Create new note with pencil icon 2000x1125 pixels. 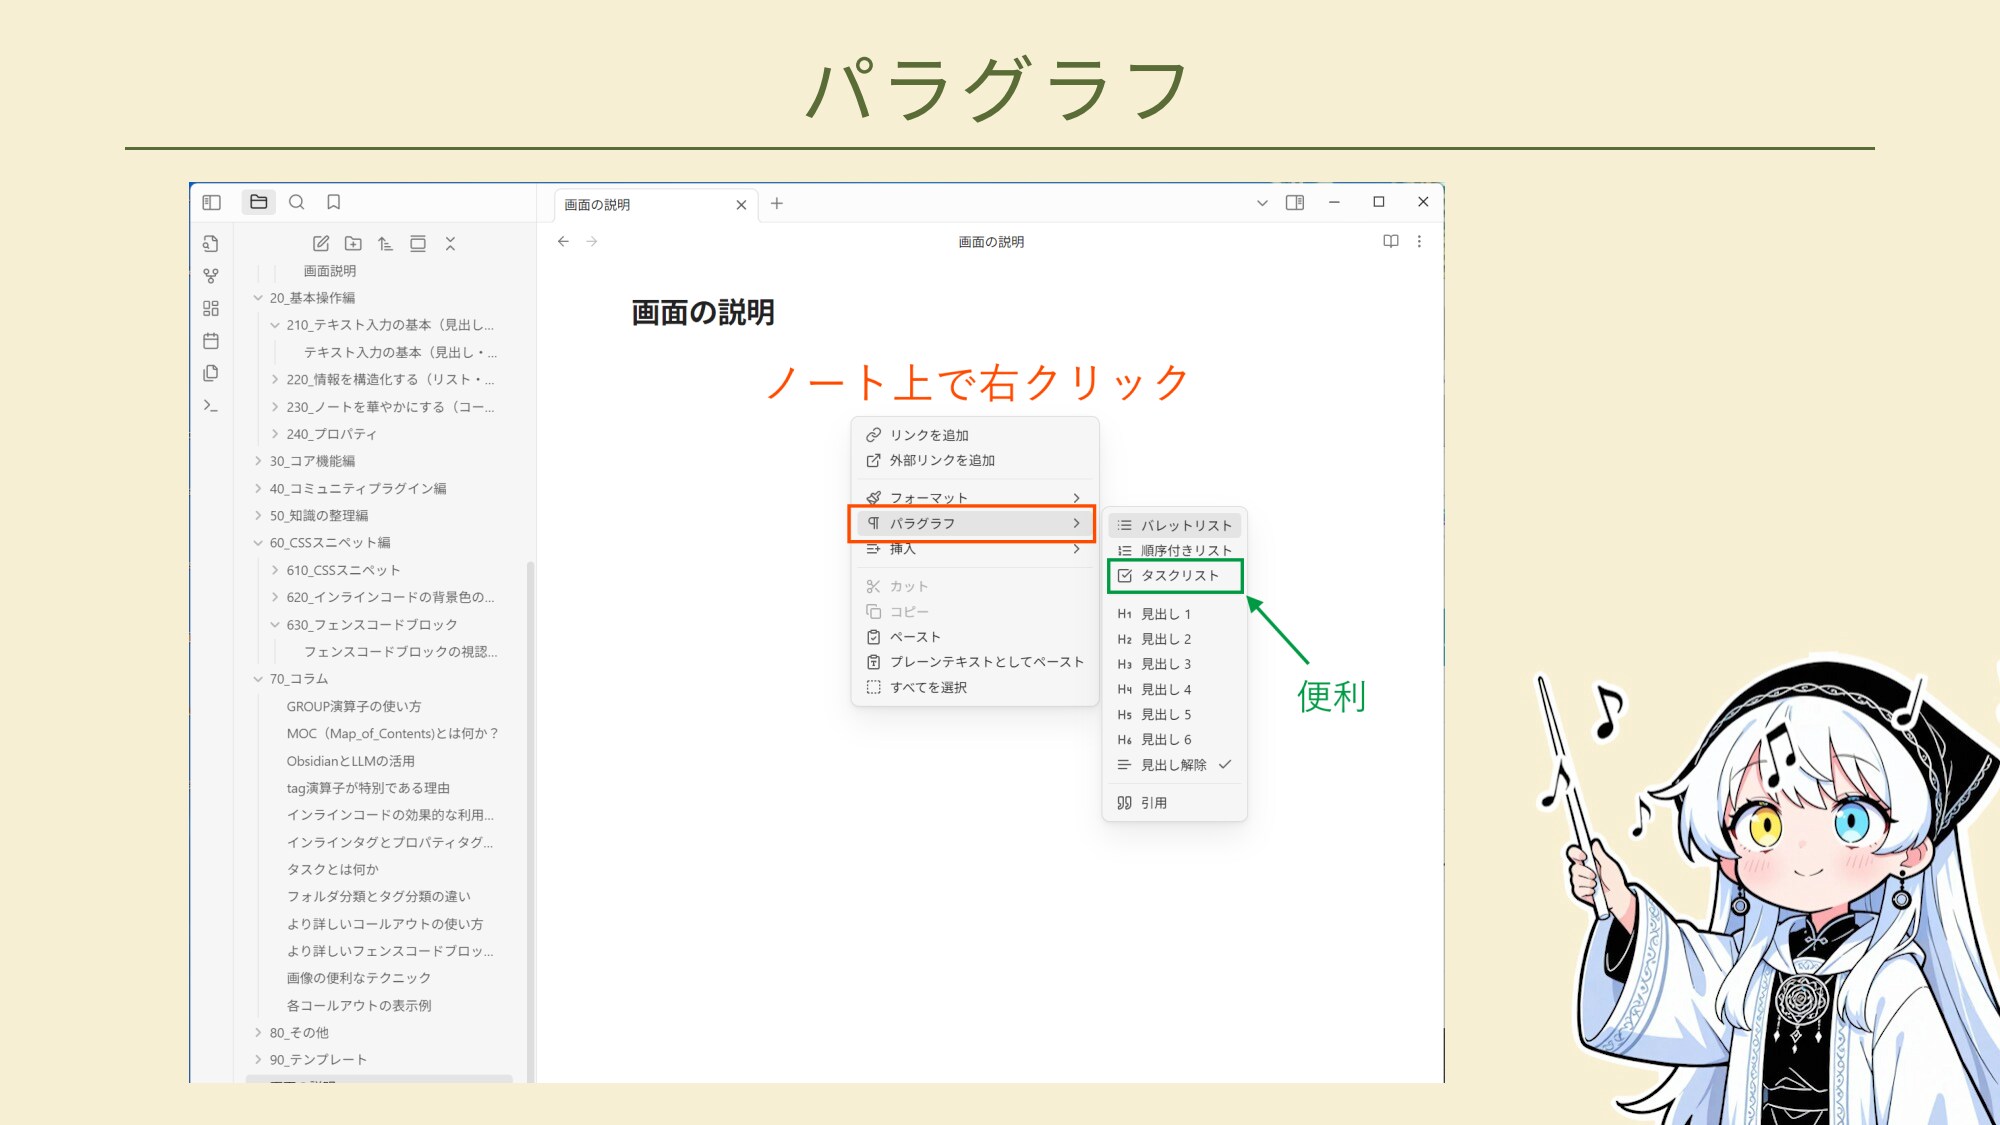click(321, 243)
